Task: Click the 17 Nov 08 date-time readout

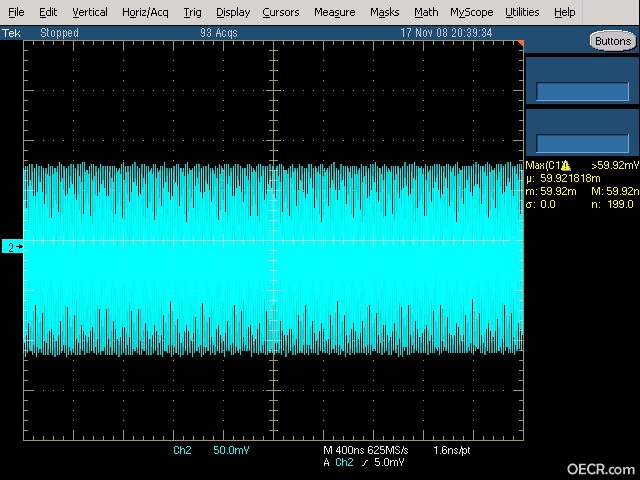Action: coord(446,33)
